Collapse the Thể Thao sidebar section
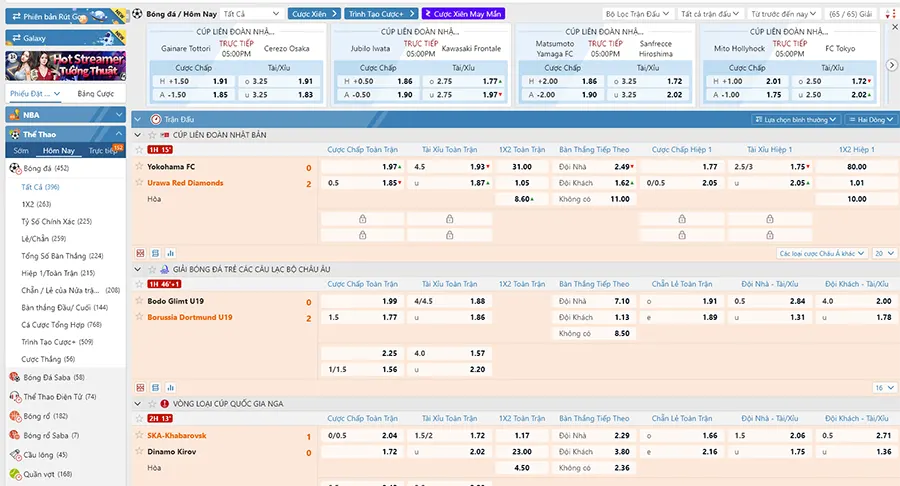Viewport: 900px width, 486px height. click(65, 134)
